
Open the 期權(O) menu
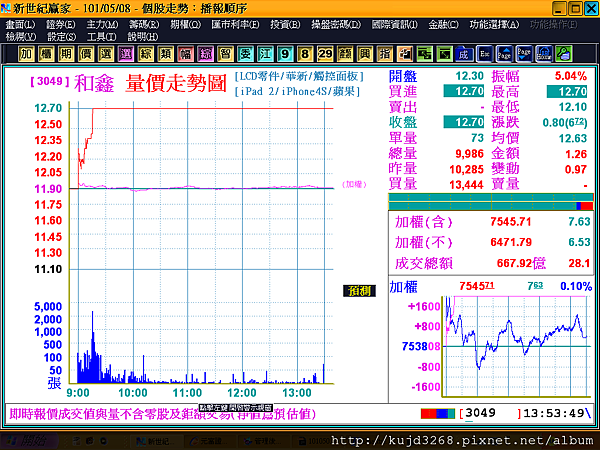[x=185, y=25]
